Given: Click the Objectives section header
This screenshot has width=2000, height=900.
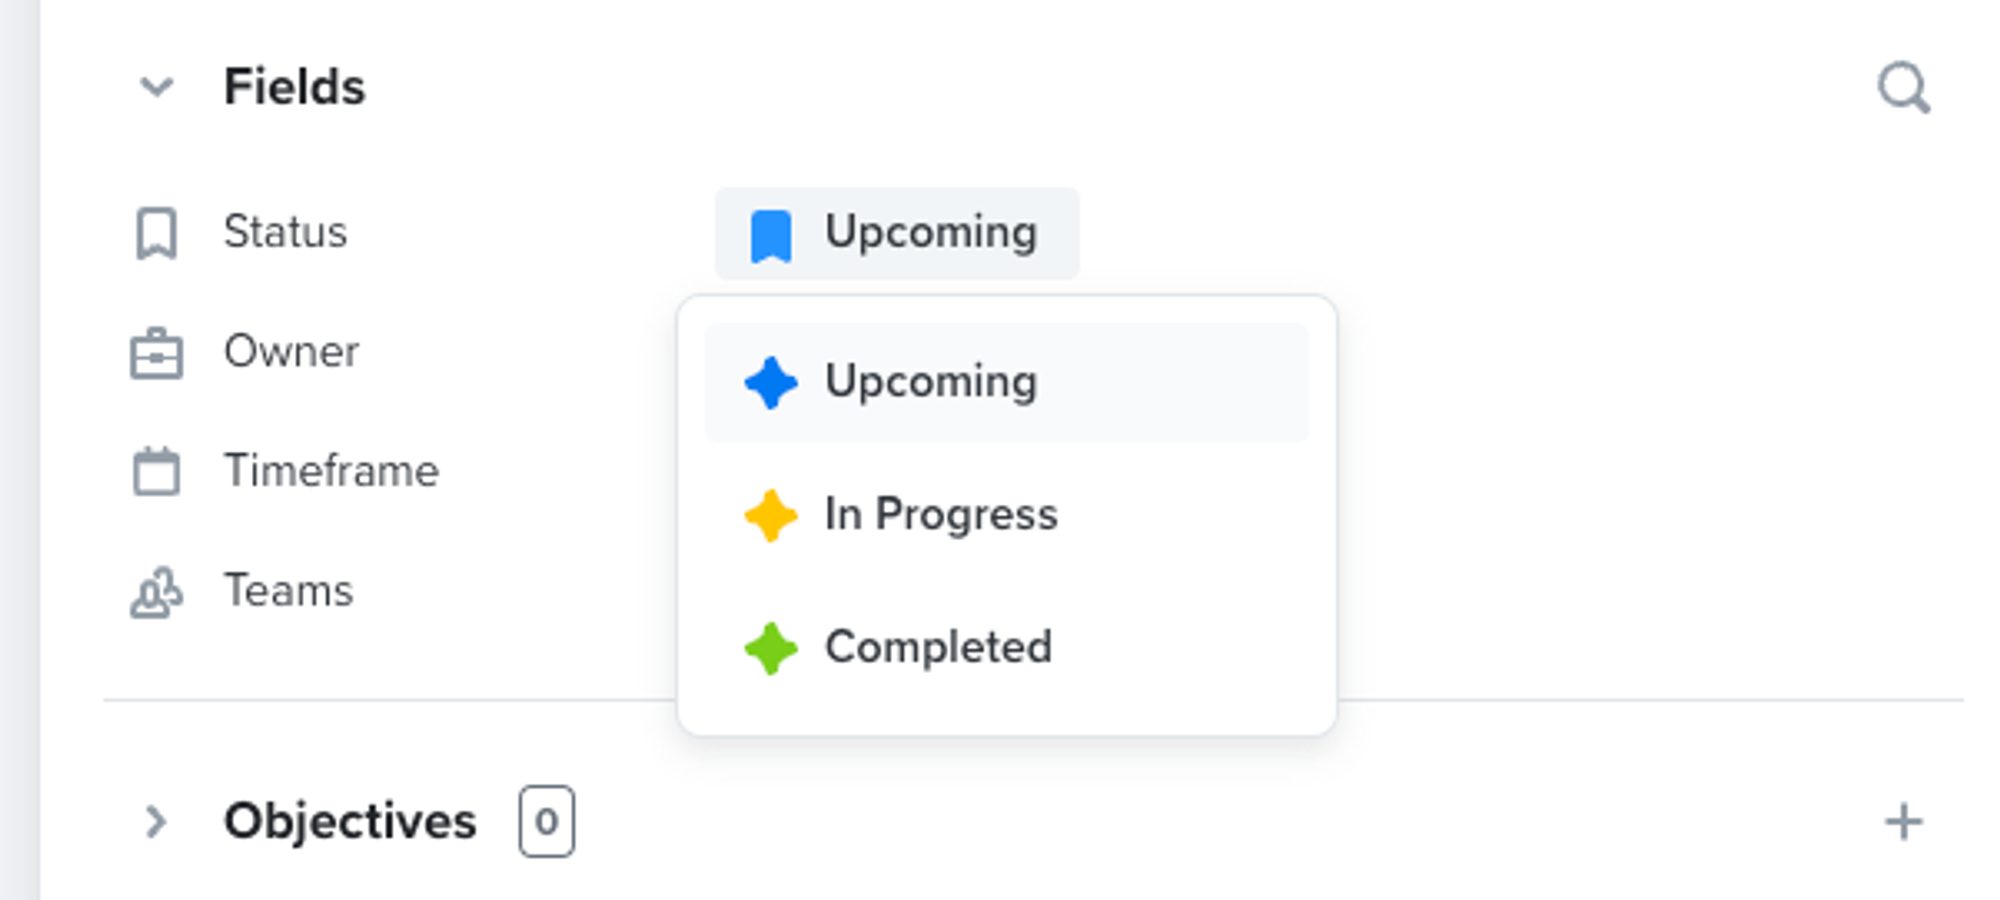Looking at the screenshot, I should click(351, 820).
